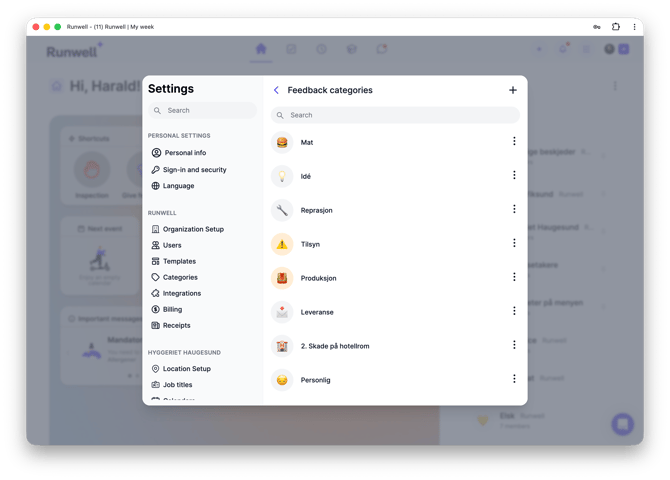Open Categories settings

175,277
